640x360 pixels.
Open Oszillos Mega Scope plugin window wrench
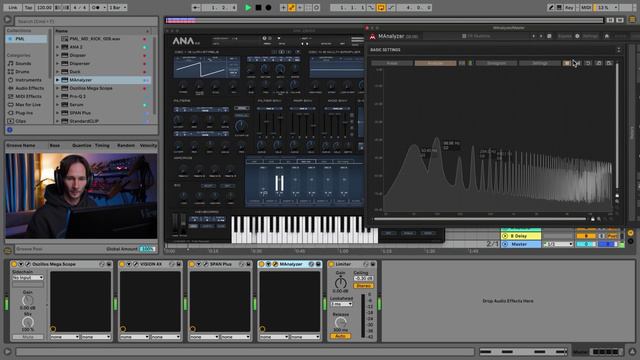coord(28,264)
